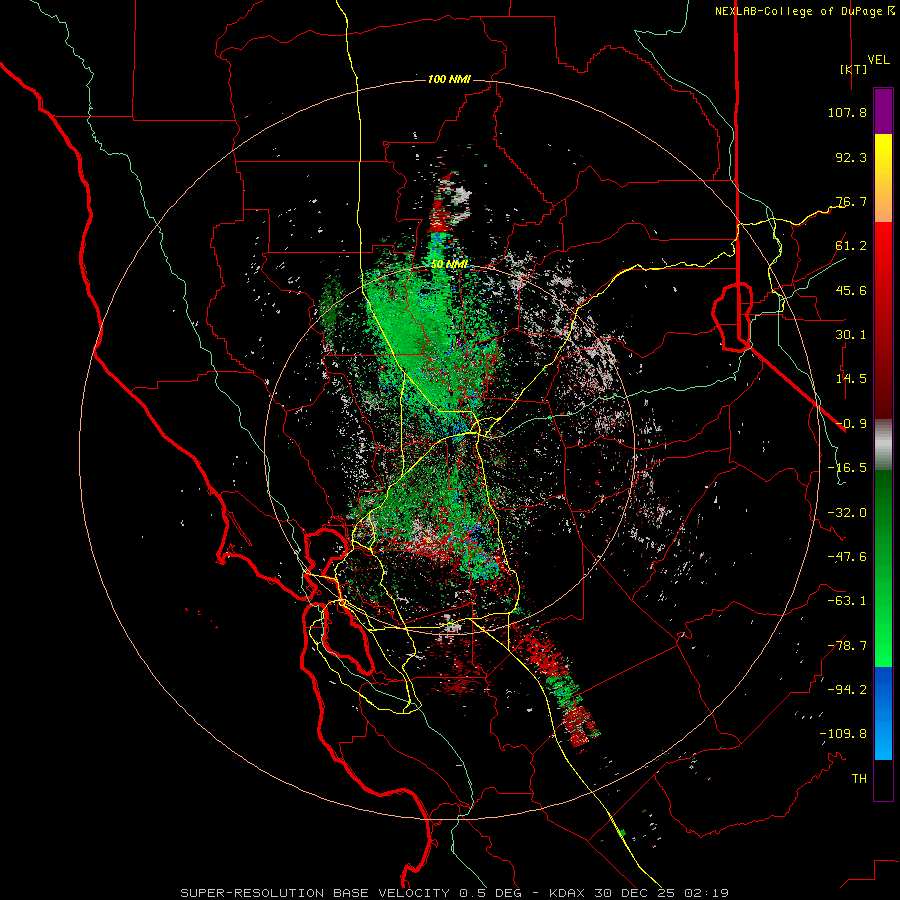Click the -94.2 legend value

847,690
